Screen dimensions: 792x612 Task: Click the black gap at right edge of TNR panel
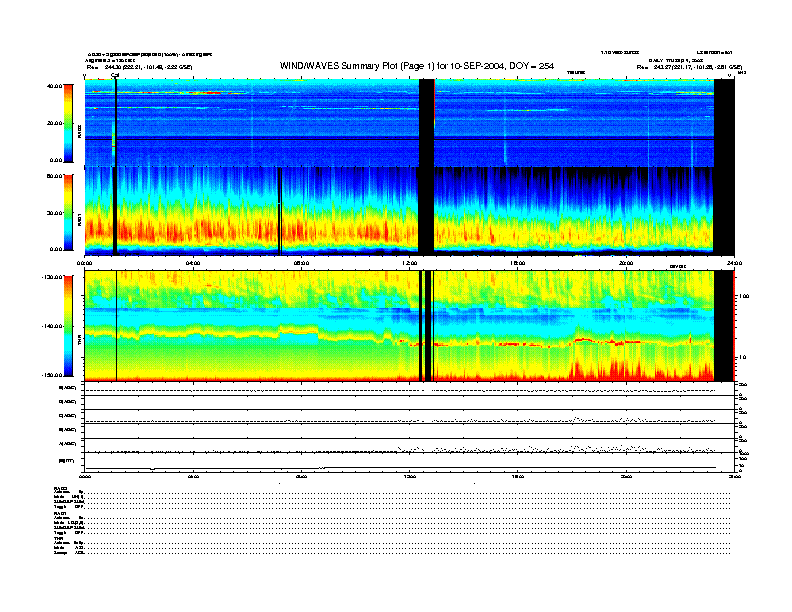tap(723, 326)
